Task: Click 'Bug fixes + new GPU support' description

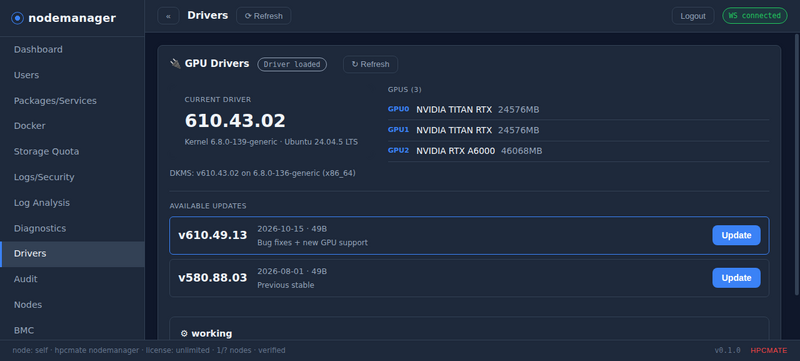Action: (312, 242)
